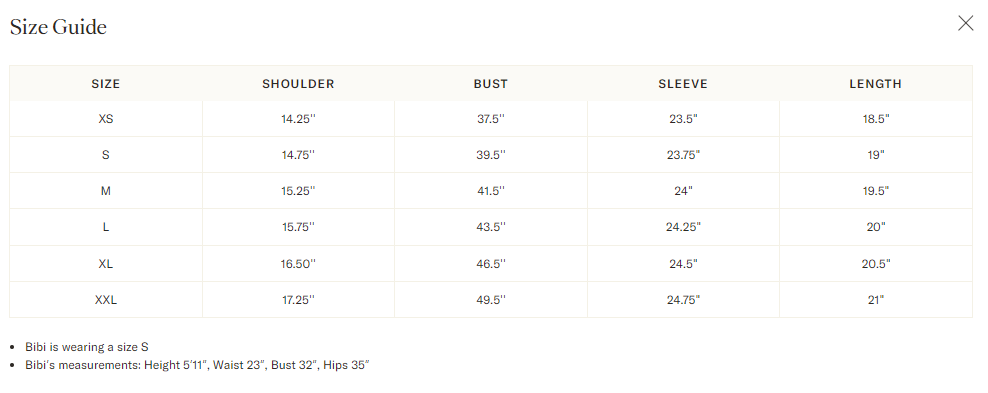Select the XS size row label
The image size is (988, 393).
coord(106,118)
